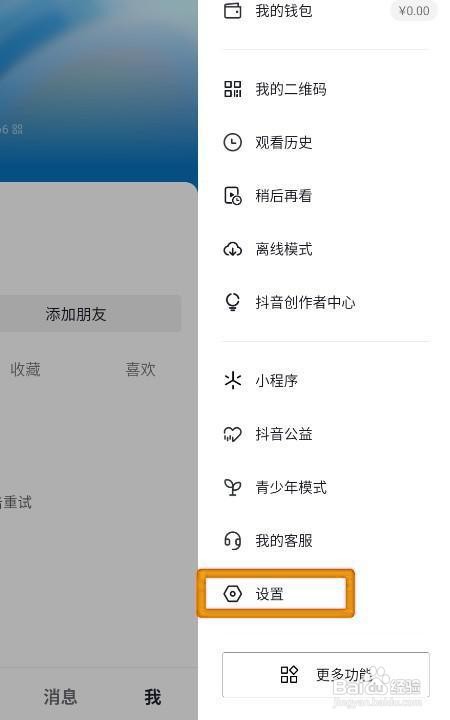This screenshot has width=450, height=720.
Task: Select the watch-later icon beside 稍后再看
Action: [x=232, y=196]
